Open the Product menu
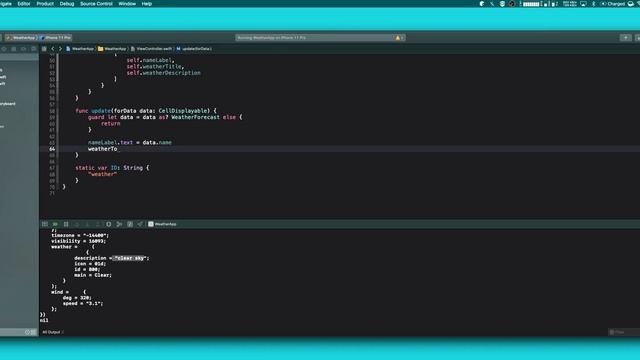Screen dimensions: 640x360 pos(45,4)
